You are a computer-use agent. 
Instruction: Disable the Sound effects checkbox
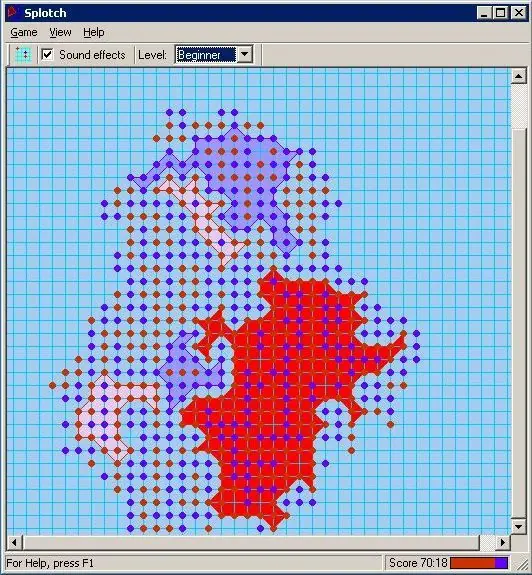[47, 55]
